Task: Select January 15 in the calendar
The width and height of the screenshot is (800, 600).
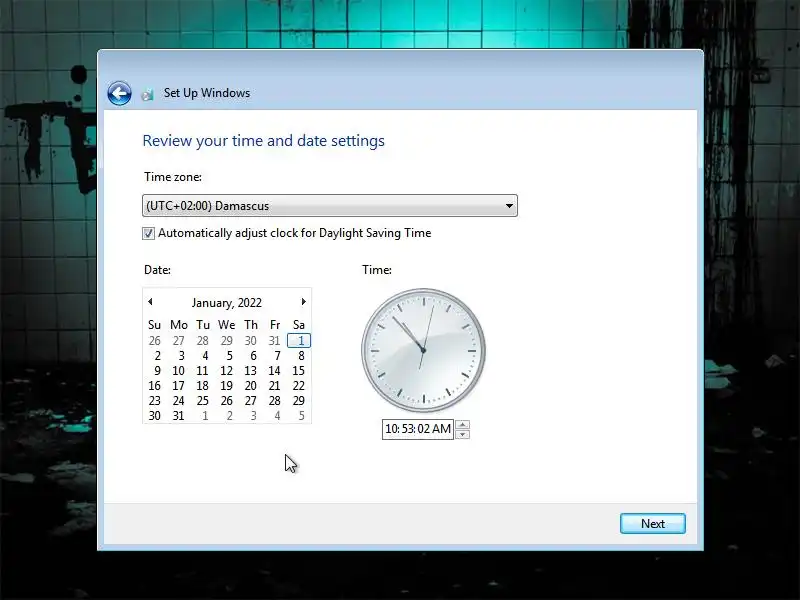Action: [x=298, y=371]
